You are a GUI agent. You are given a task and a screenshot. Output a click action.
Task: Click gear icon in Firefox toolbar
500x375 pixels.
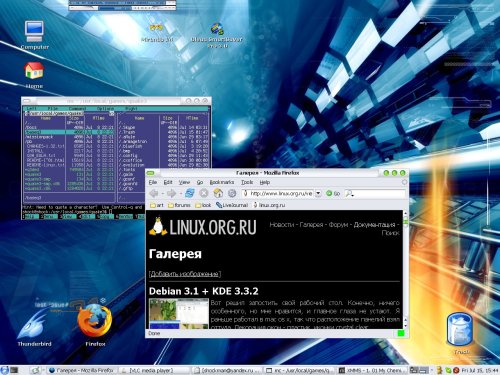(x=232, y=193)
